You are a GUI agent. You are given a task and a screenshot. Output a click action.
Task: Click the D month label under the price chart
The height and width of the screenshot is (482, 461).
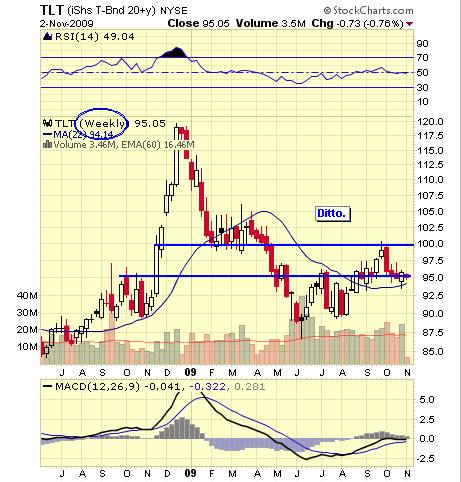click(167, 373)
